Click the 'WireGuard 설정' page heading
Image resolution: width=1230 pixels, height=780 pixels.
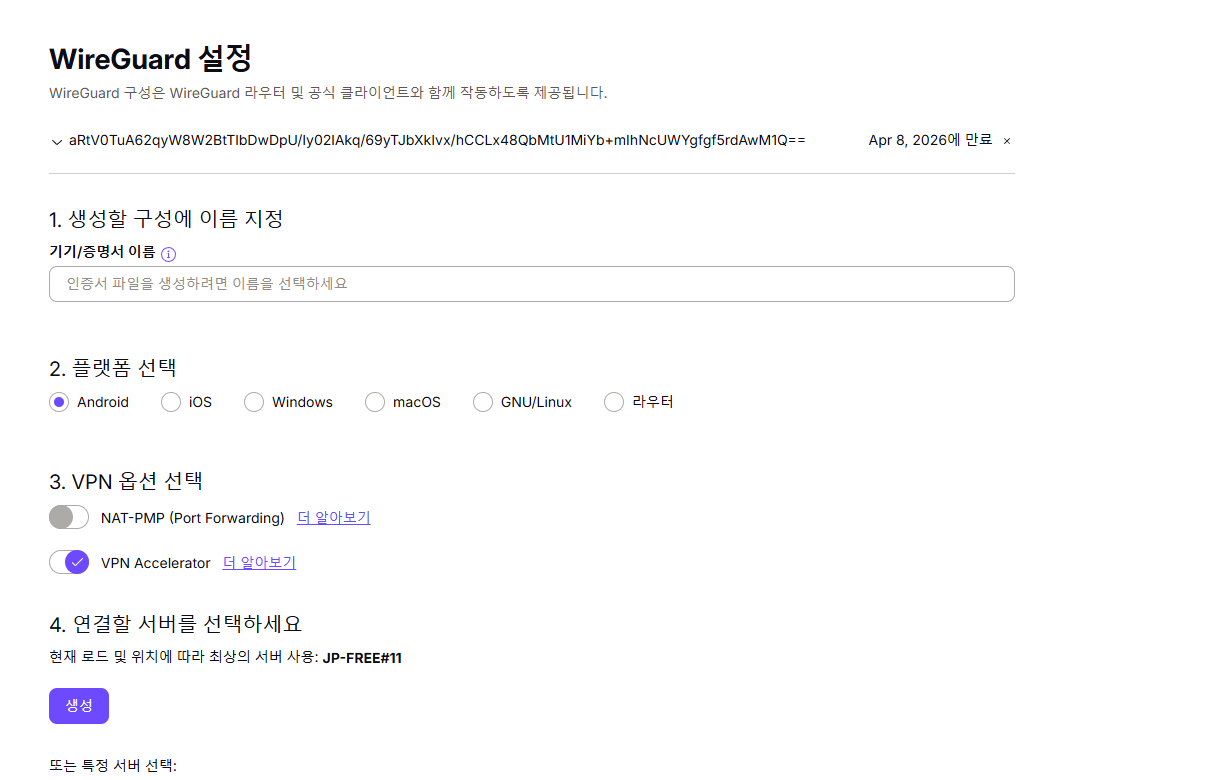coord(150,58)
